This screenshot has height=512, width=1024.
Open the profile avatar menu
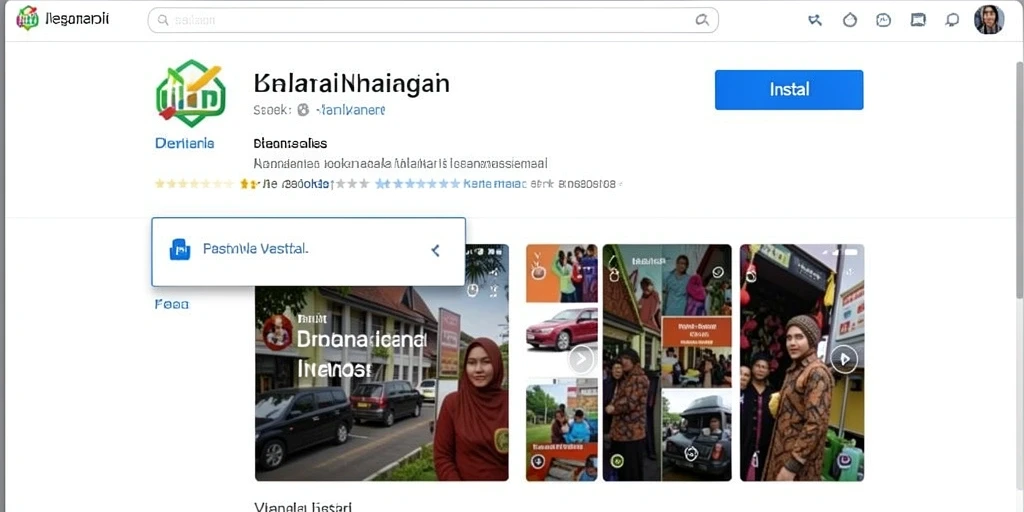coord(989,20)
